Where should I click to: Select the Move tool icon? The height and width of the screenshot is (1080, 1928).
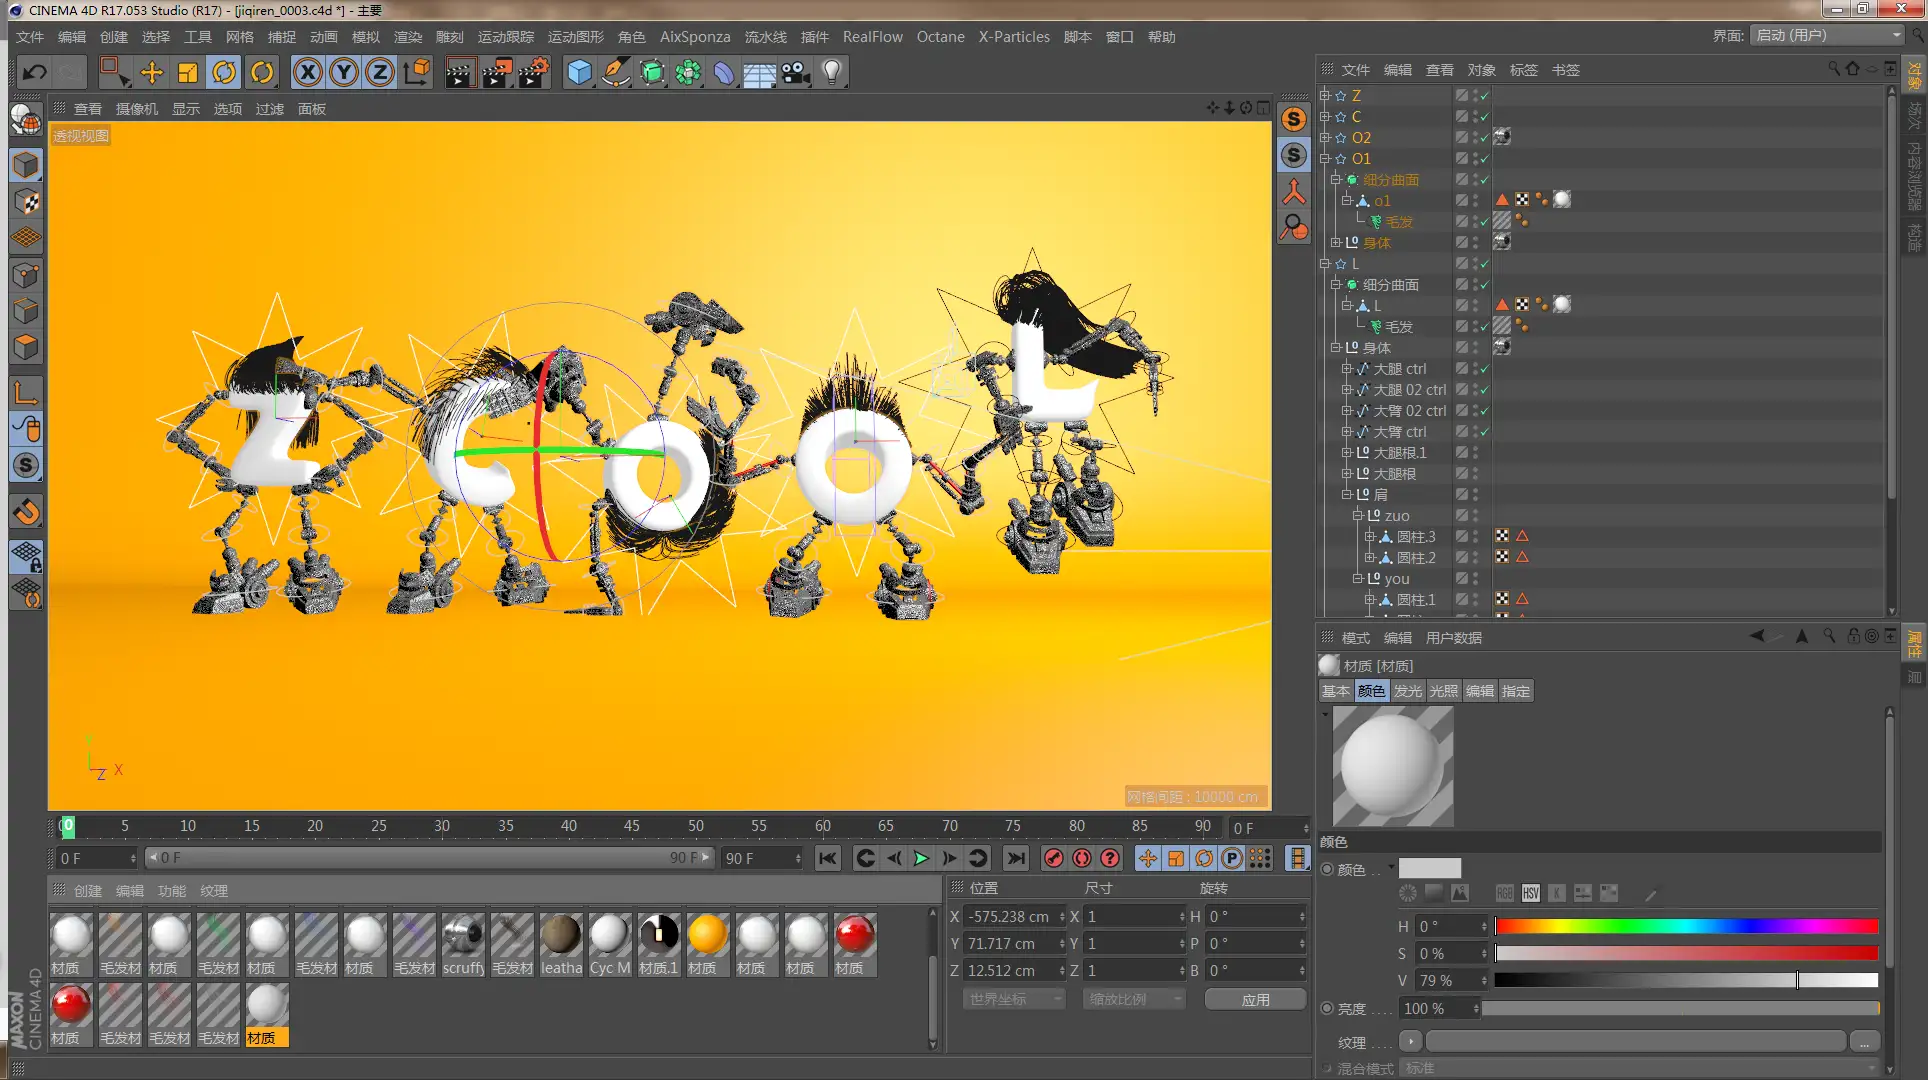(x=151, y=72)
